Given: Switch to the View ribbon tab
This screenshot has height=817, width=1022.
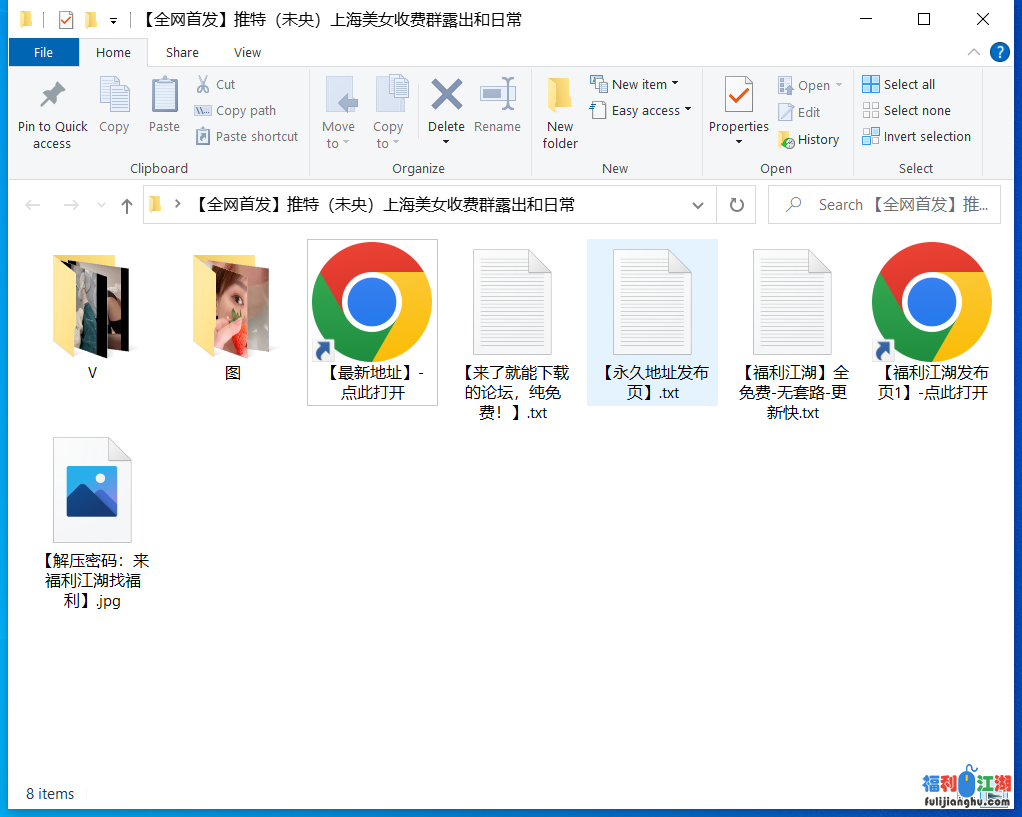Looking at the screenshot, I should (247, 53).
